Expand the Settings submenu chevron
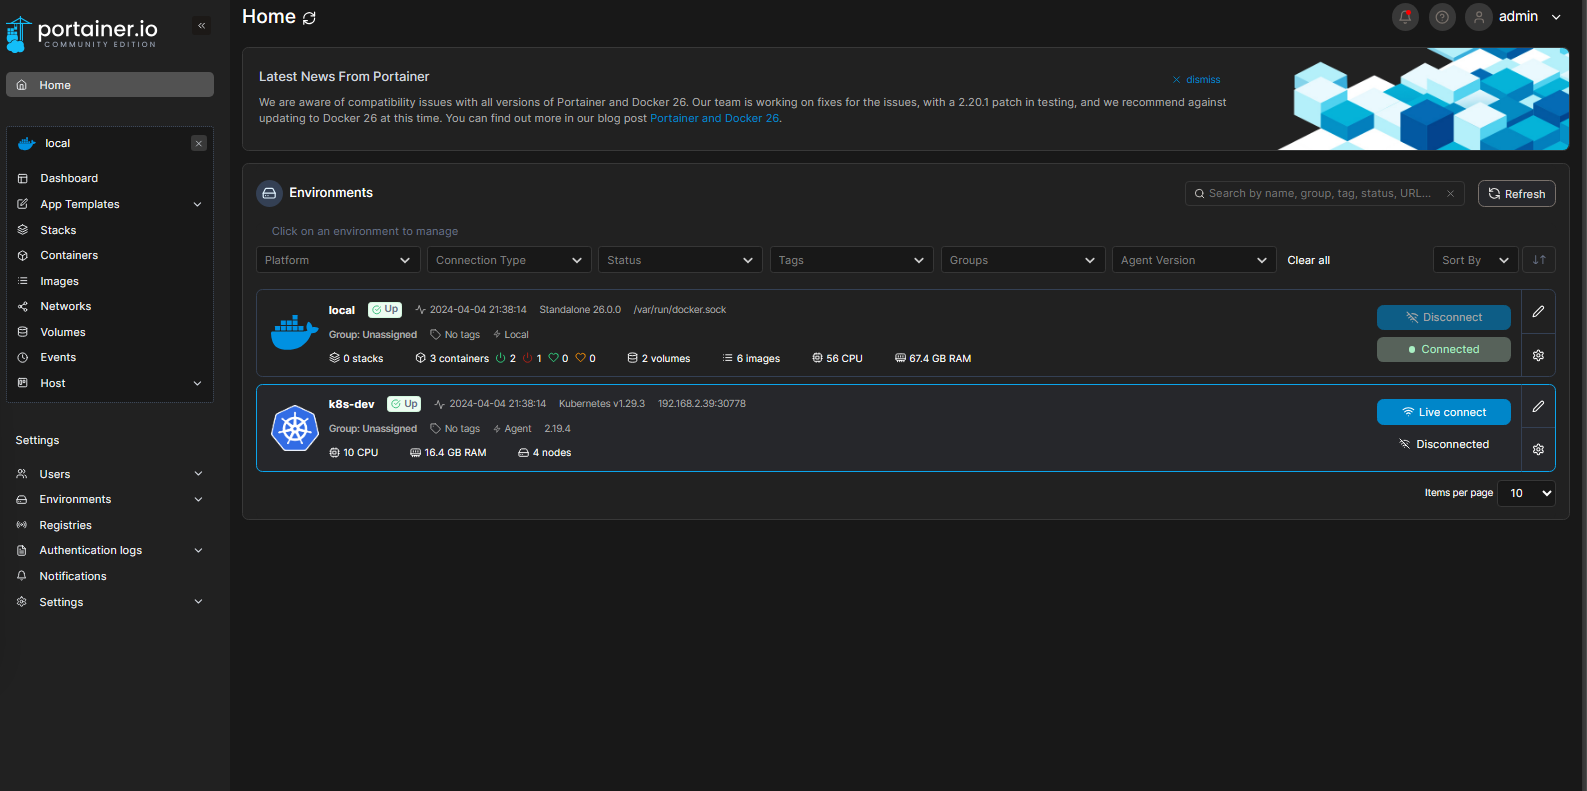The height and width of the screenshot is (791, 1587). 198,602
